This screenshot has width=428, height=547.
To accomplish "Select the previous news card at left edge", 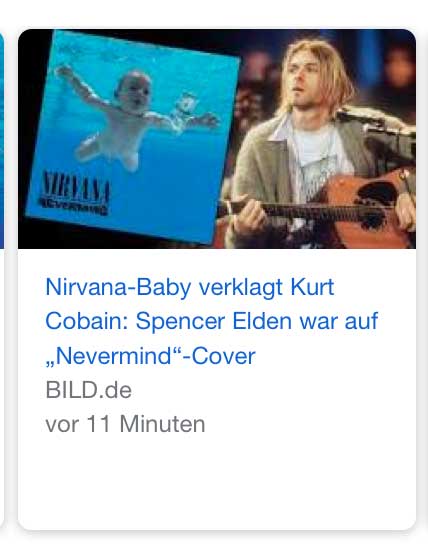I will pos(2,140).
